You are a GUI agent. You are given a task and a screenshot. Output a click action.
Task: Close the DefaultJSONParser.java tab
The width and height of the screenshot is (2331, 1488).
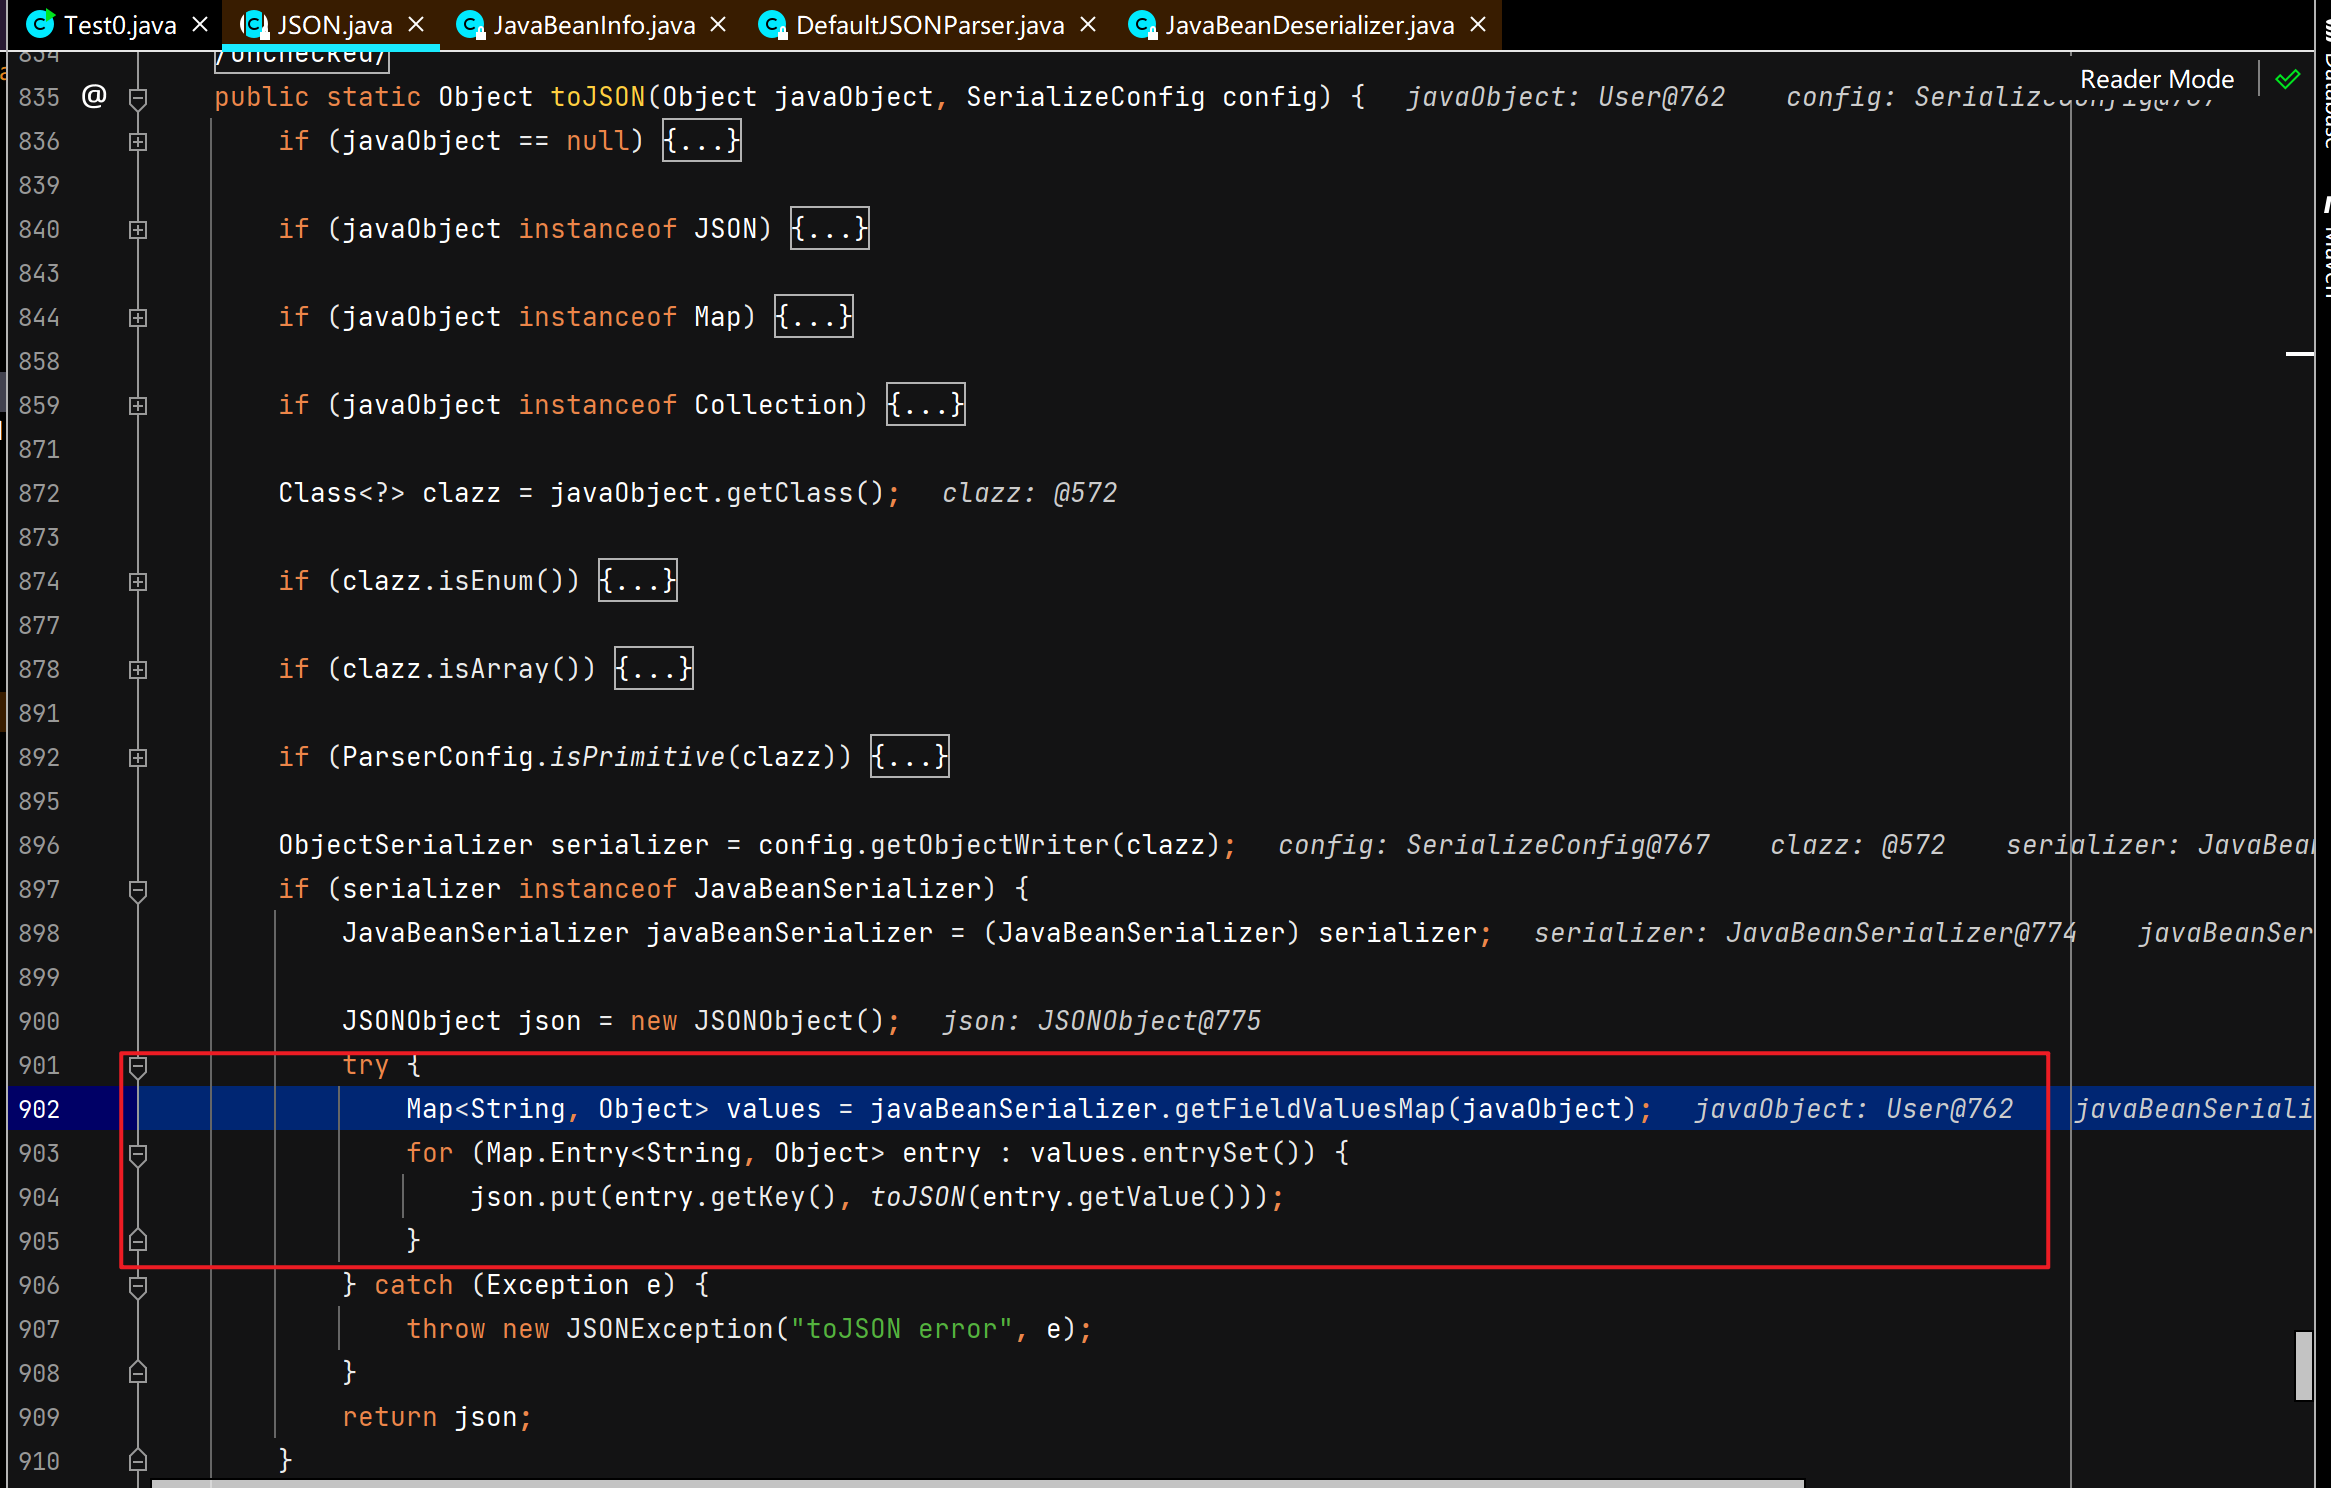1088,24
